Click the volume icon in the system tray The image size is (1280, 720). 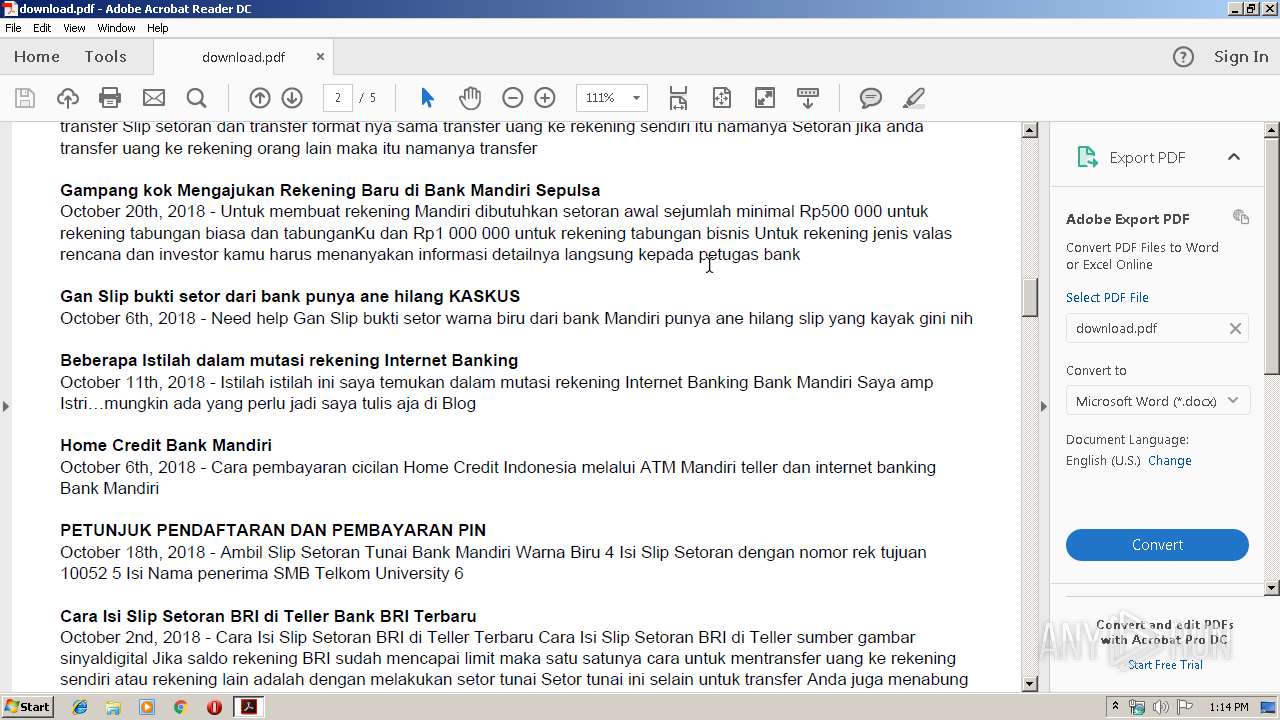1161,707
